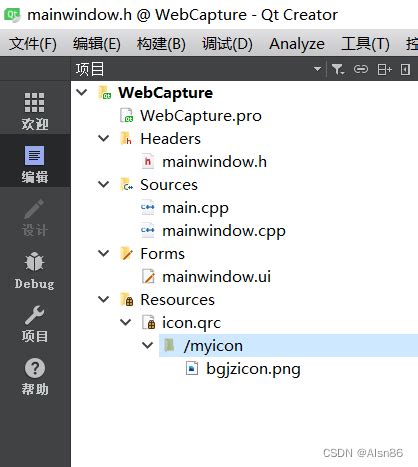Screen dimensions: 418x467
Task: Collapse the WebCapture project node
Action: click(x=82, y=92)
